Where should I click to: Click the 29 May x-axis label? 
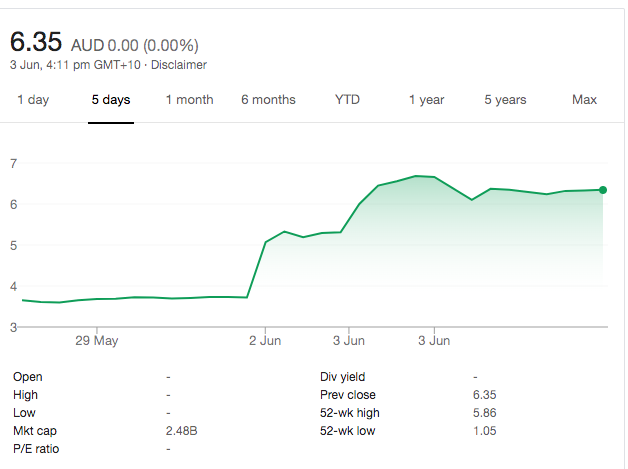[x=97, y=341]
